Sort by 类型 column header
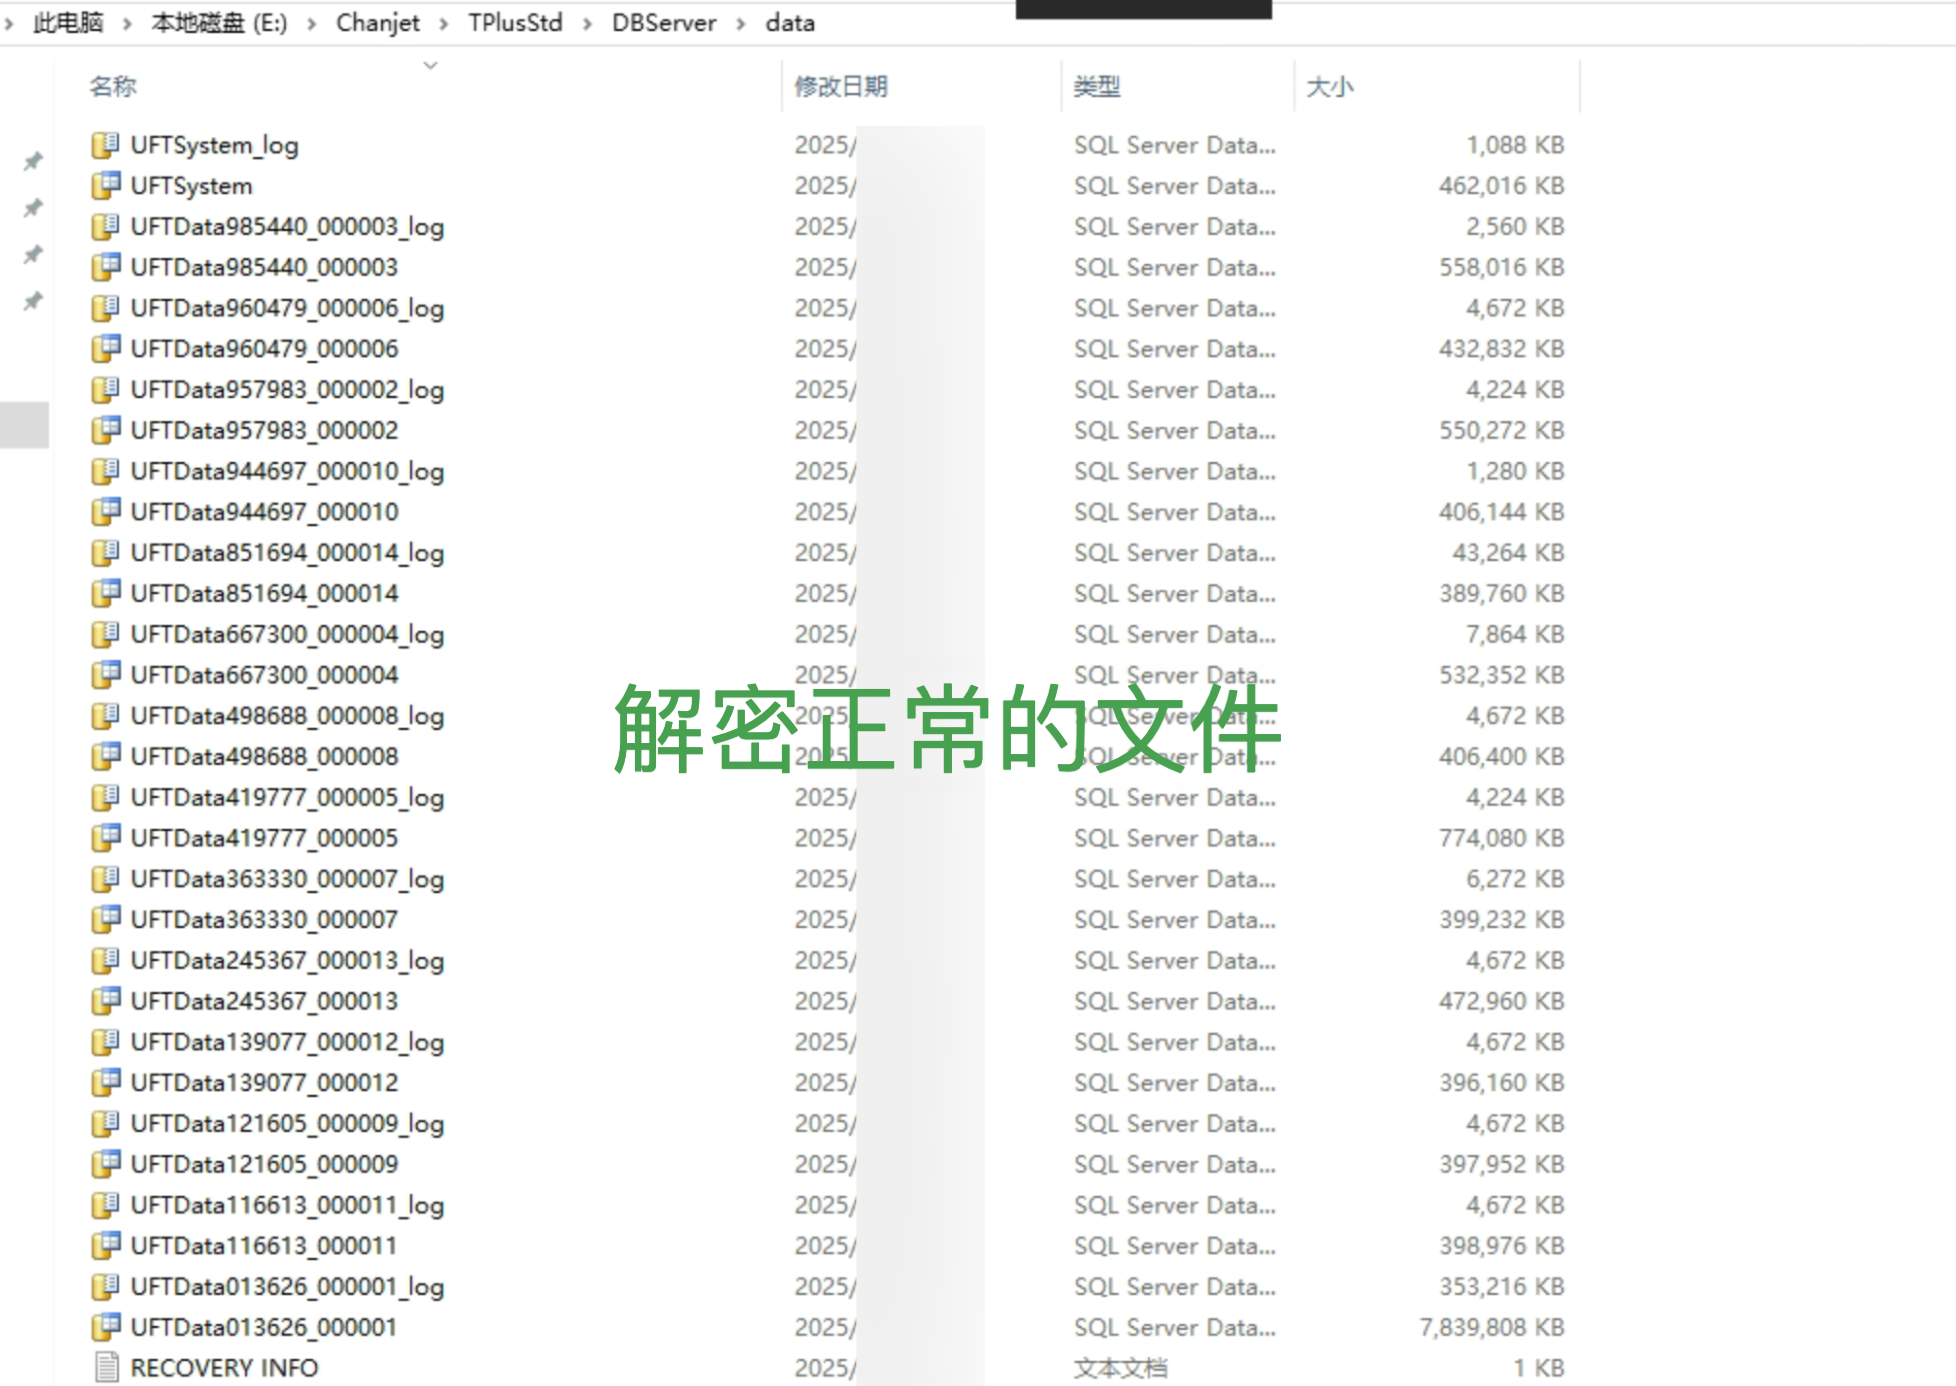Viewport: 1956px width, 1386px height. (1096, 87)
